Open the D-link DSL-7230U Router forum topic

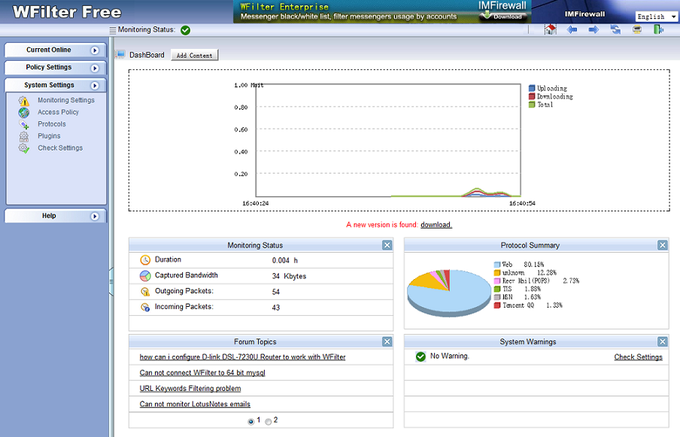click(x=242, y=357)
